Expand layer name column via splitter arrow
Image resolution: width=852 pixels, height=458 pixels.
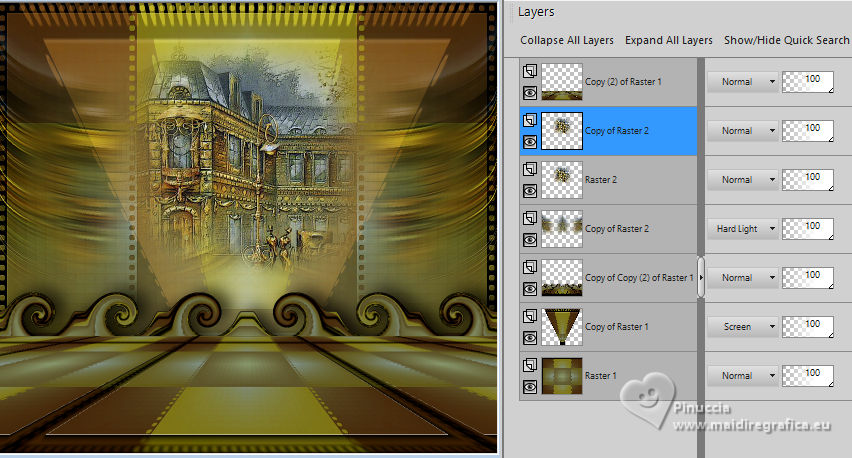[701, 278]
